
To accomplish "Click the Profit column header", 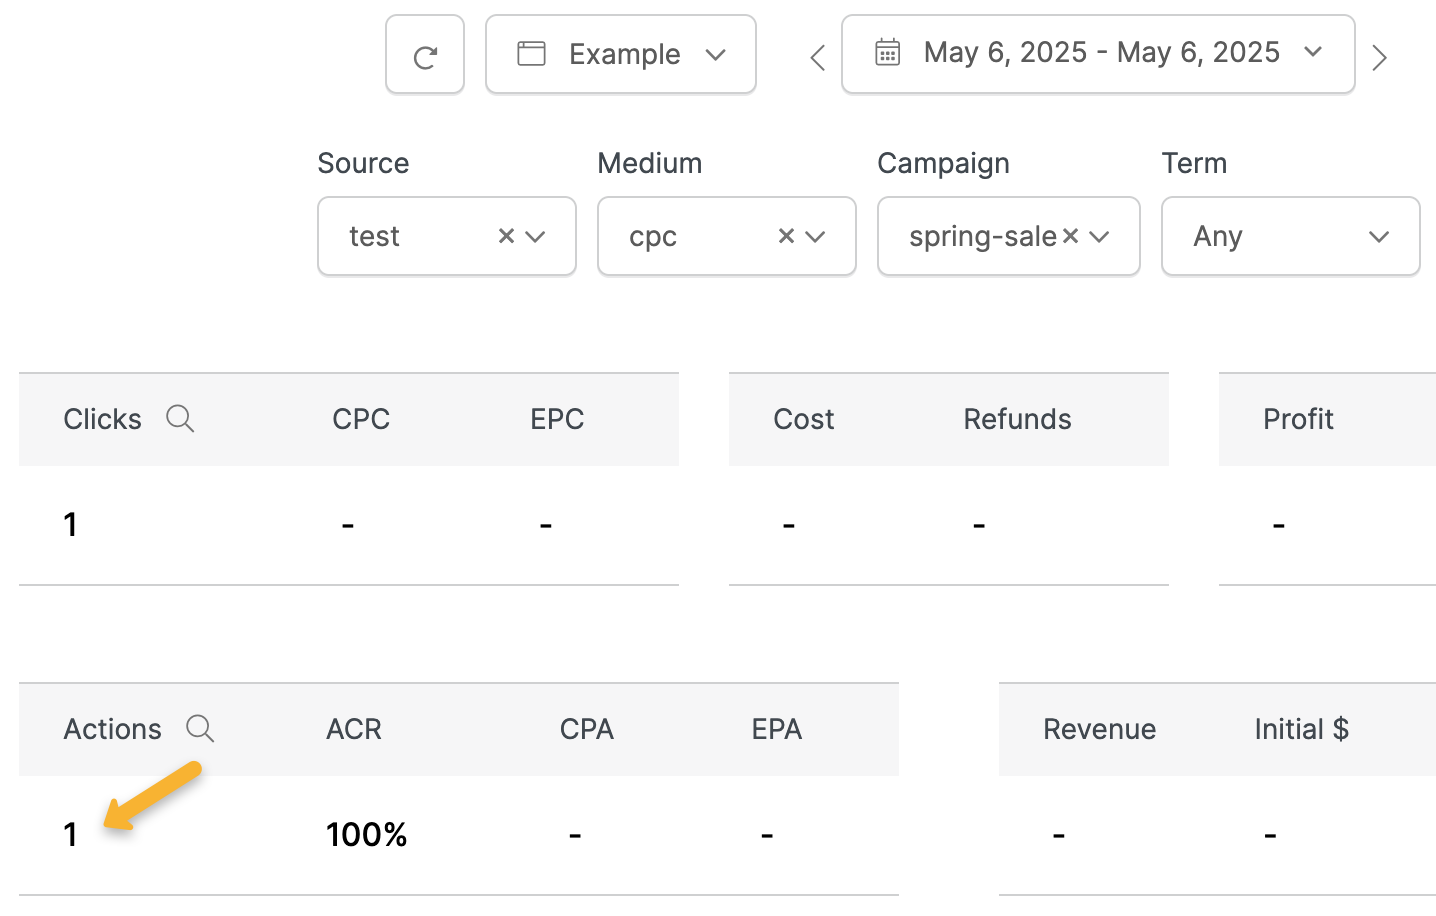I will (1298, 419).
